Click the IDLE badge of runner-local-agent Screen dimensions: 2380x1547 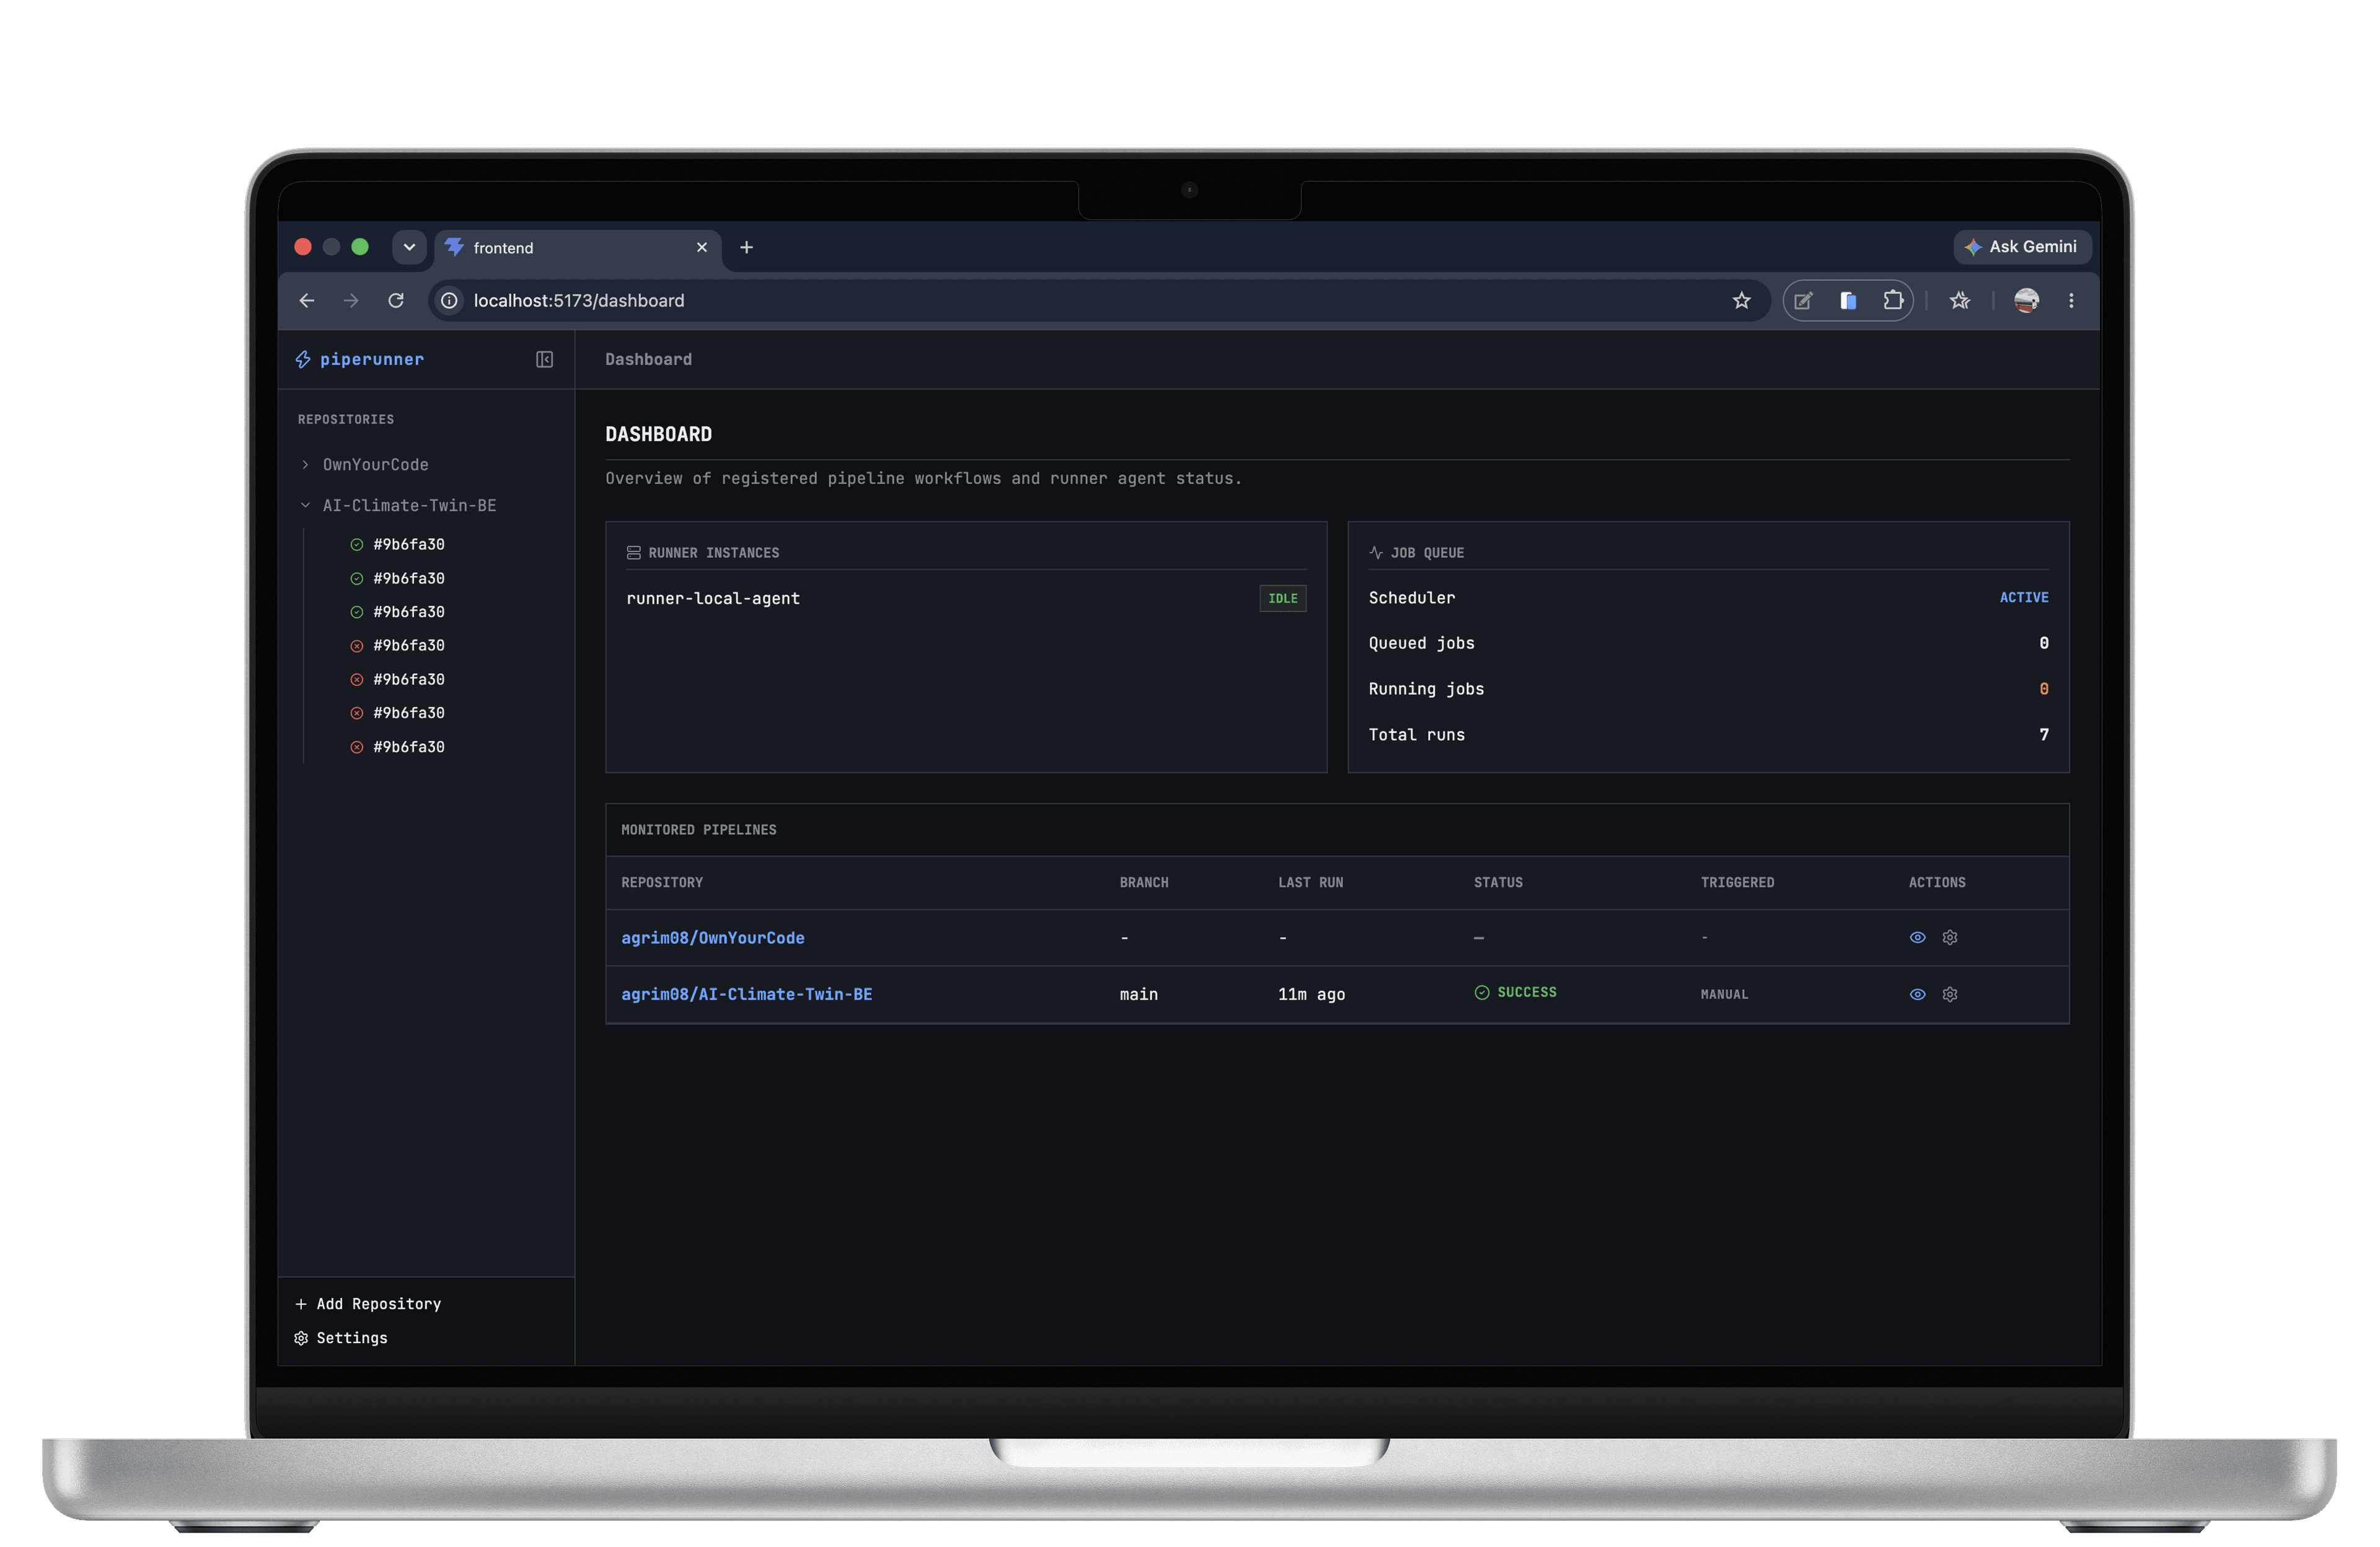[x=1283, y=598]
